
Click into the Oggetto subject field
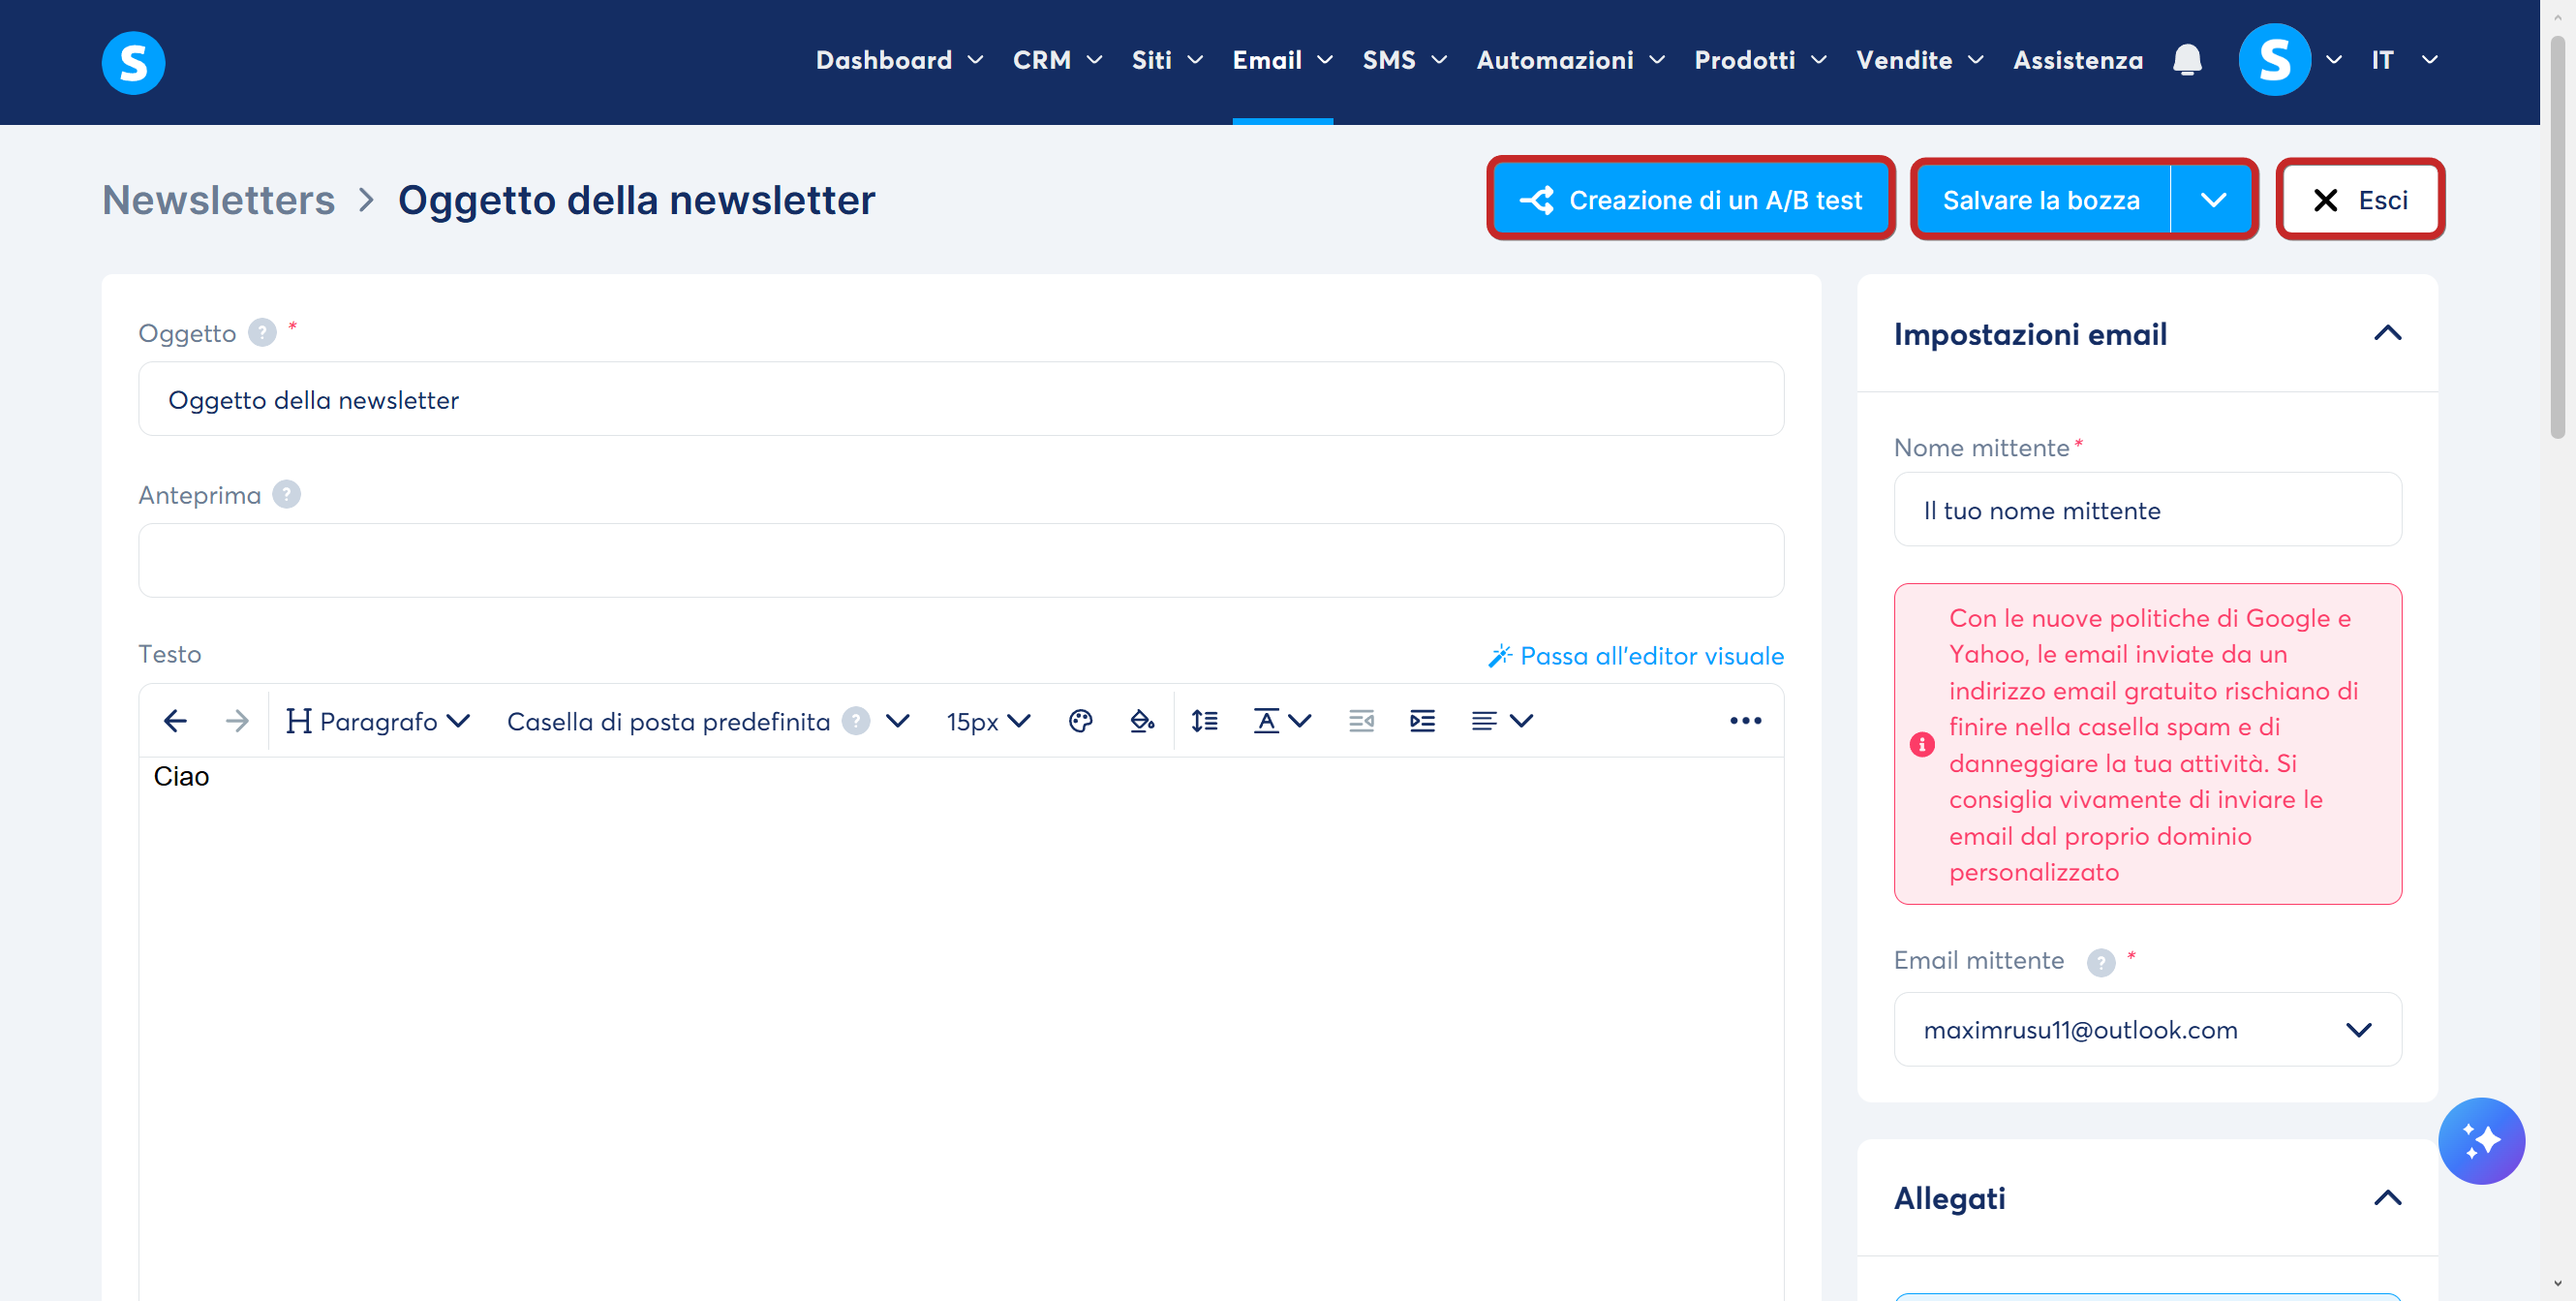coord(961,399)
